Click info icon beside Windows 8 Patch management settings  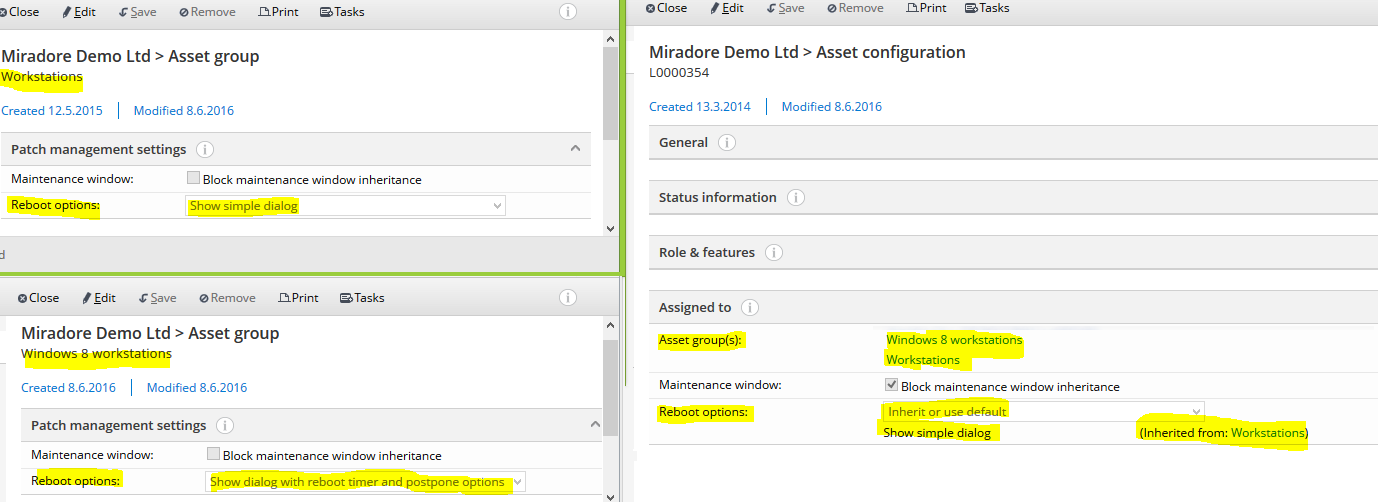pos(225,426)
